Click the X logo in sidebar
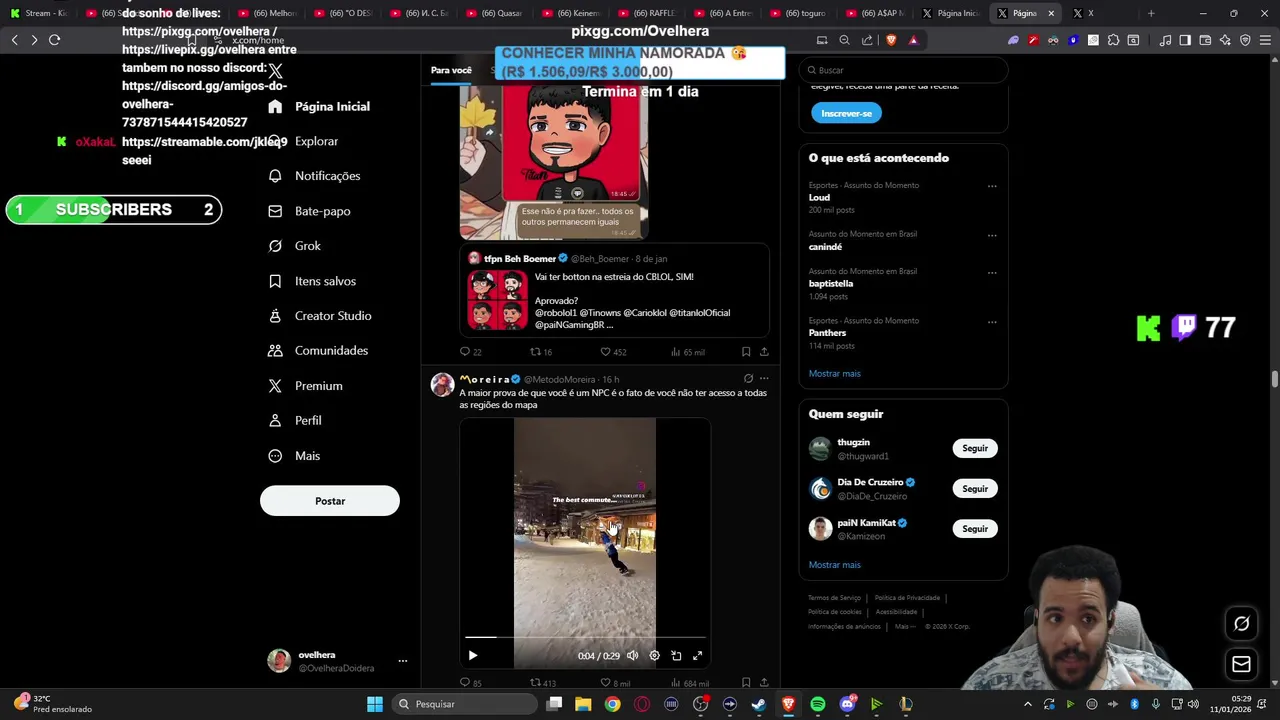This screenshot has height=720, width=1280. point(275,71)
